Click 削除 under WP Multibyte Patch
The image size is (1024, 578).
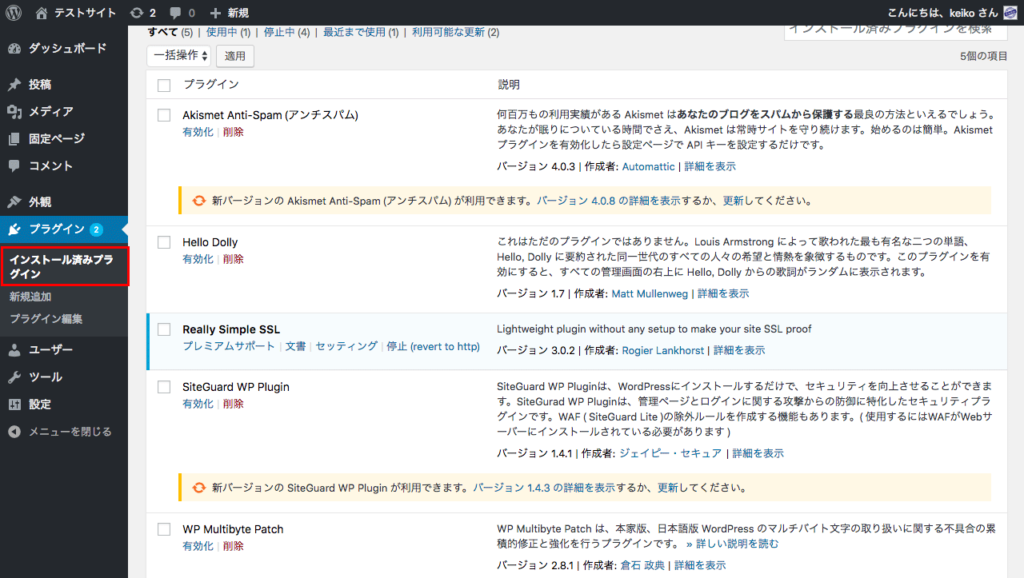tap(233, 546)
